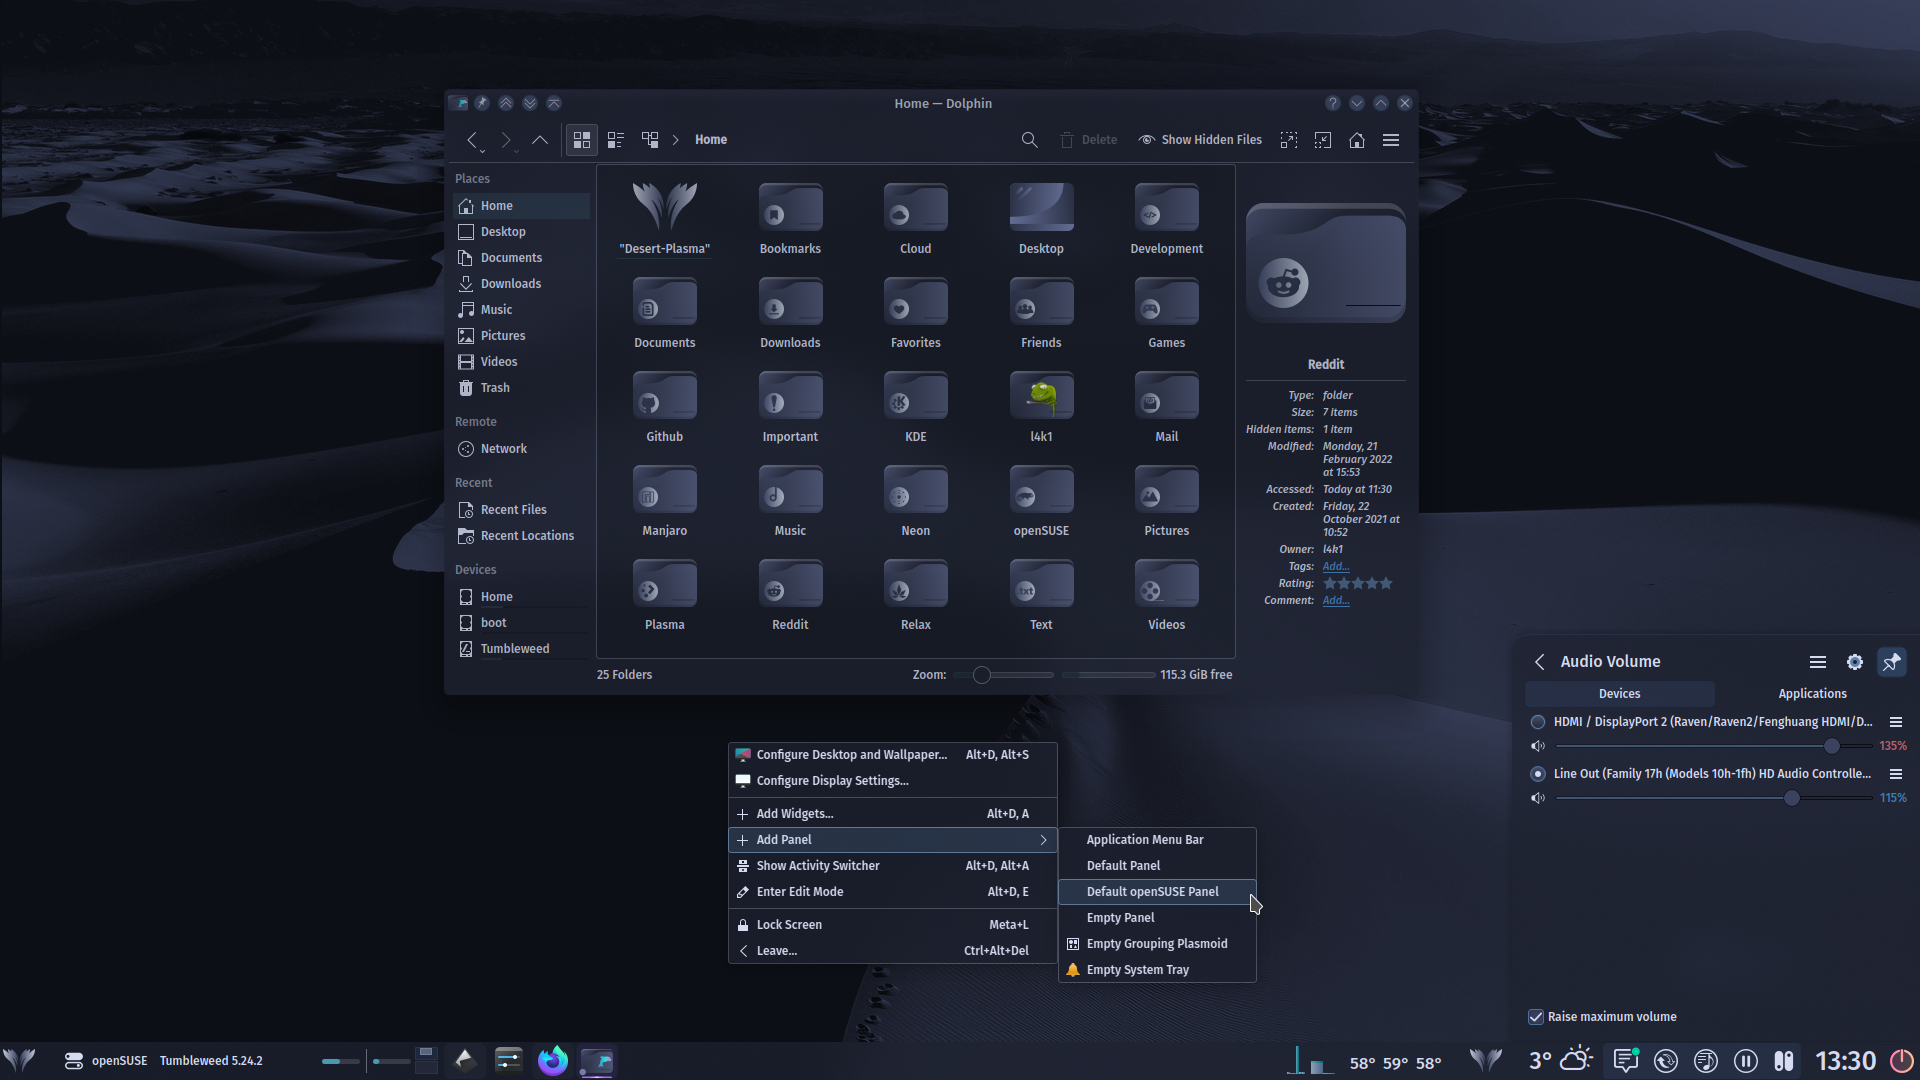The height and width of the screenshot is (1080, 1920).
Task: Click the Delete button in Dolphin toolbar
Action: coord(1088,140)
